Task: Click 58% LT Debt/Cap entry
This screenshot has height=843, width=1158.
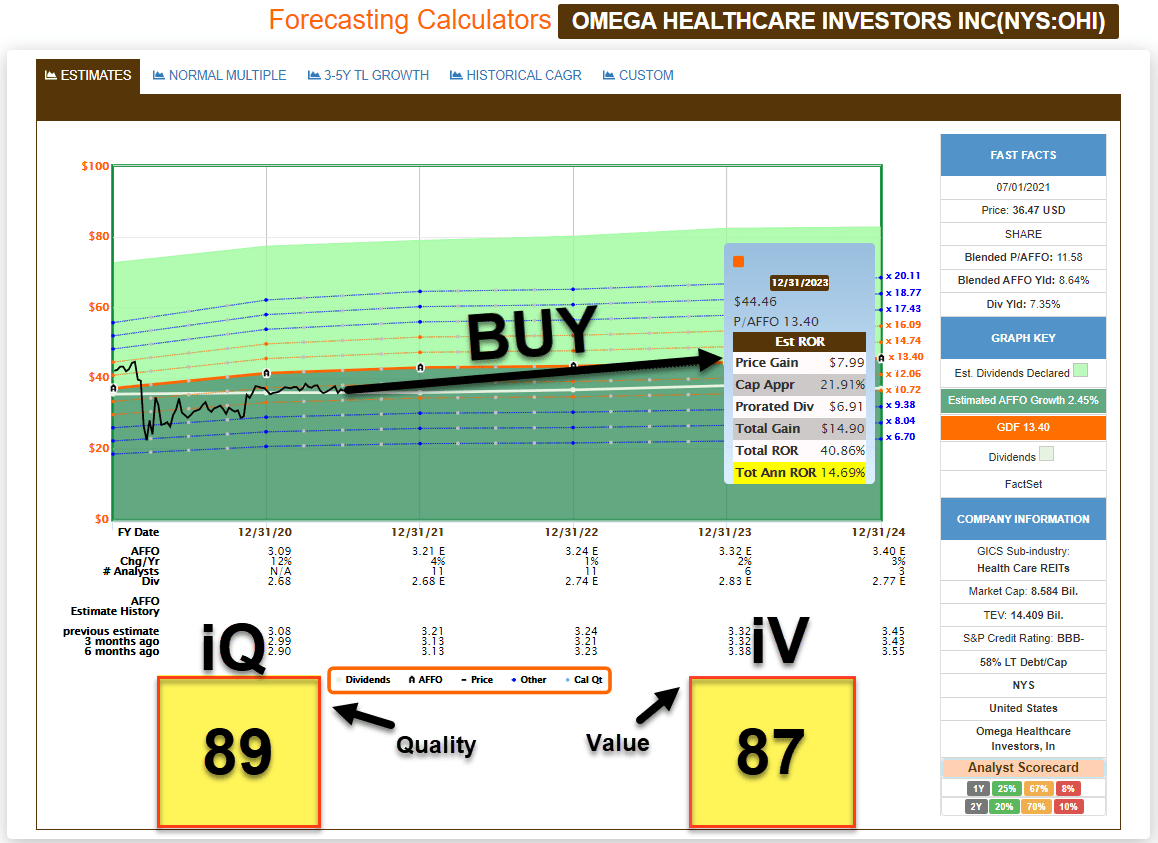Action: coord(1023,662)
